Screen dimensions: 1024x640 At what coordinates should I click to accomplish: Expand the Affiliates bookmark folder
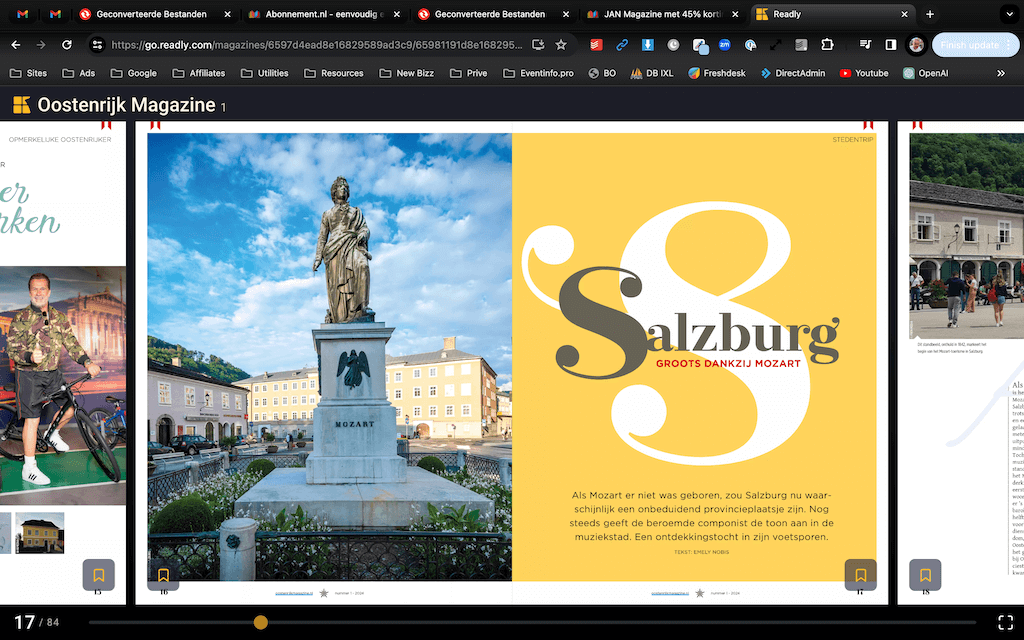(x=199, y=73)
